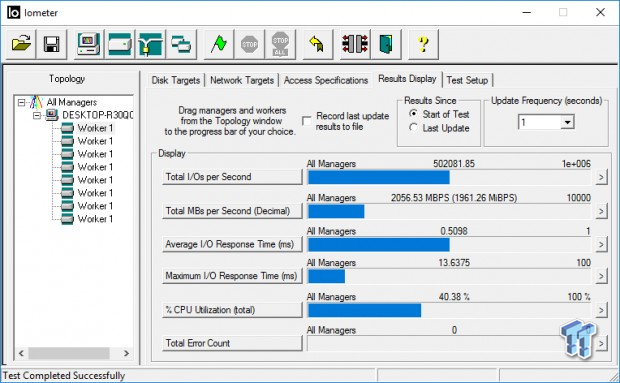This screenshot has width=620, height=383.
Task: Enable Record last update results to file
Action: pyautogui.click(x=306, y=121)
